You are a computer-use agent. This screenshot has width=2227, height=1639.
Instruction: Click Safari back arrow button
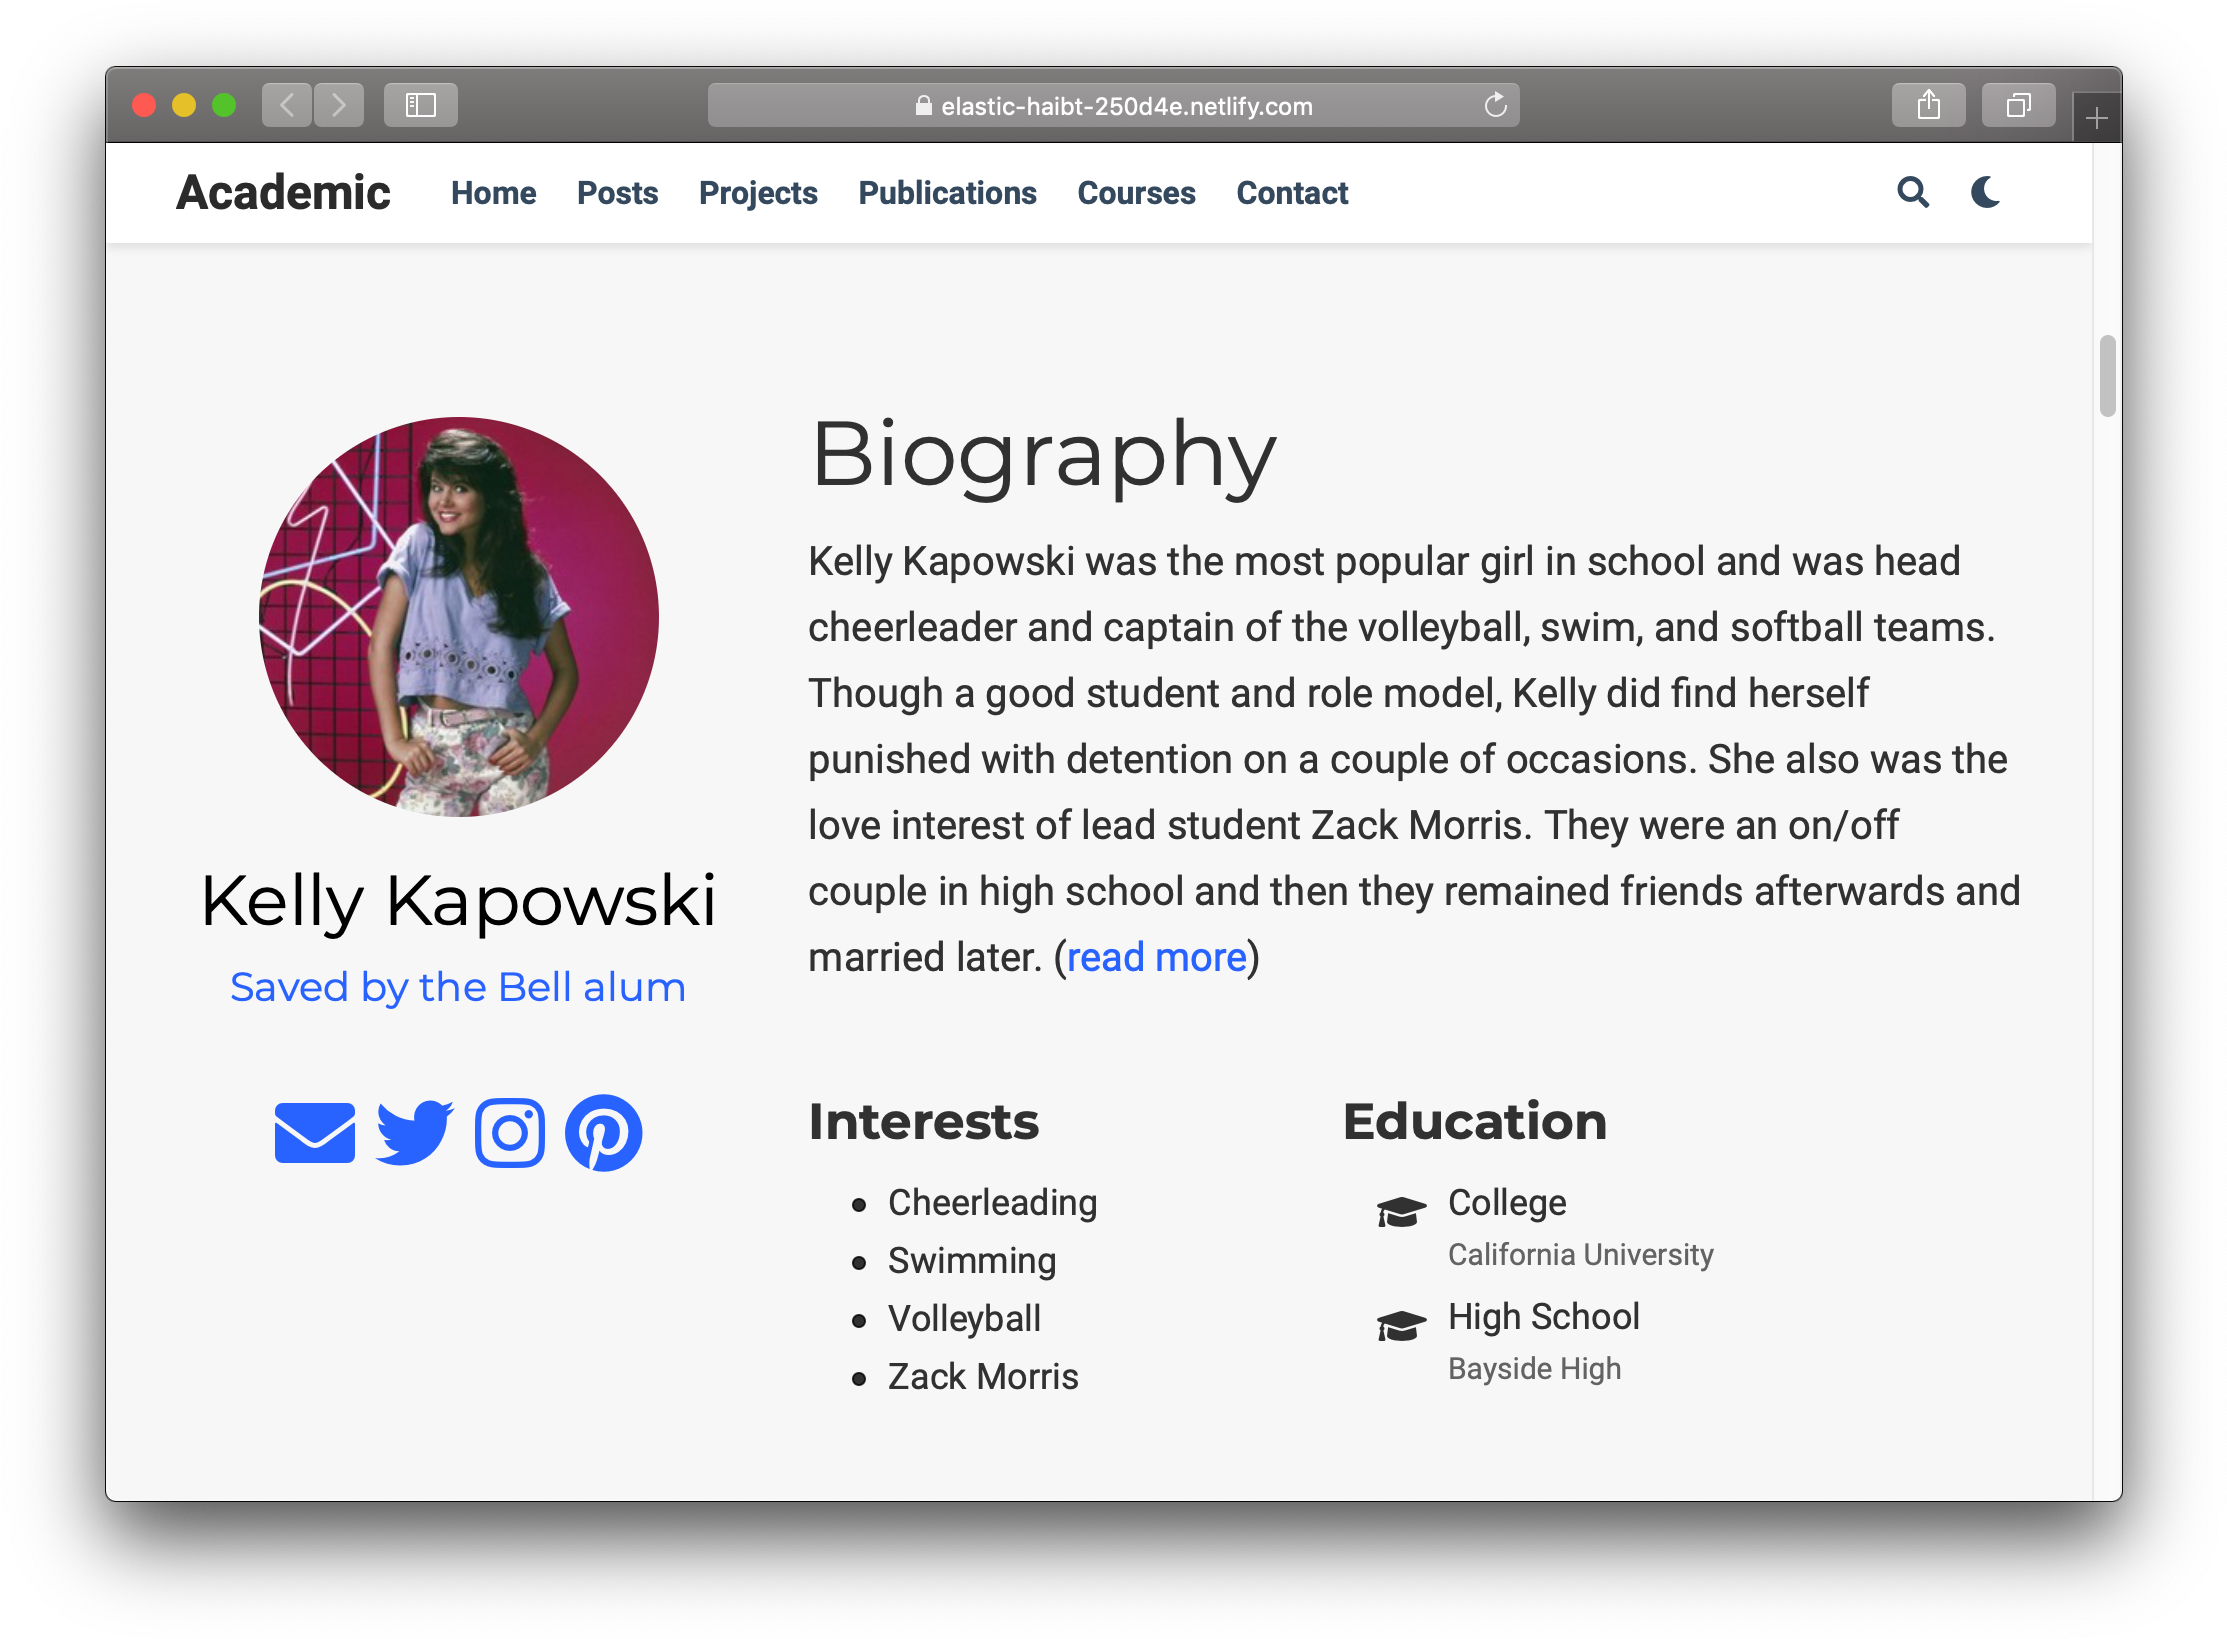point(287,105)
